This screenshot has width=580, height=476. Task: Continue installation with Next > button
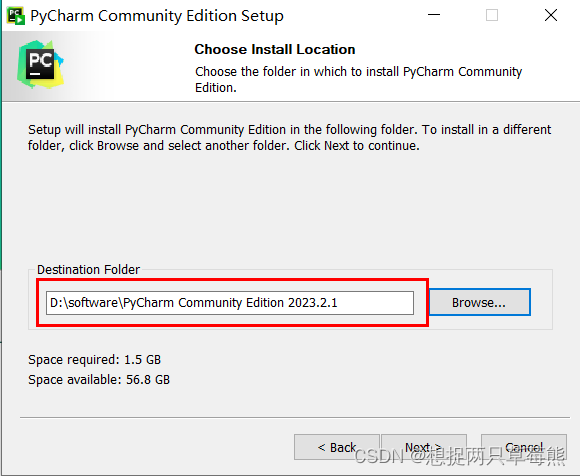(x=424, y=447)
